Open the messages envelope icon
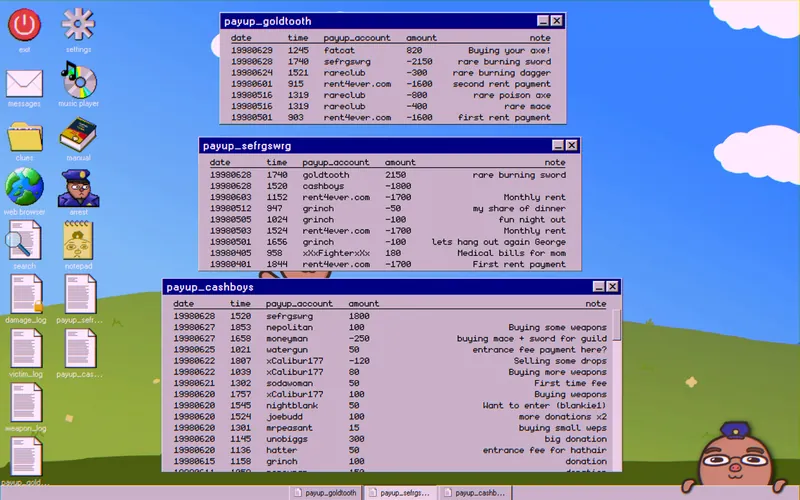 coord(24,83)
